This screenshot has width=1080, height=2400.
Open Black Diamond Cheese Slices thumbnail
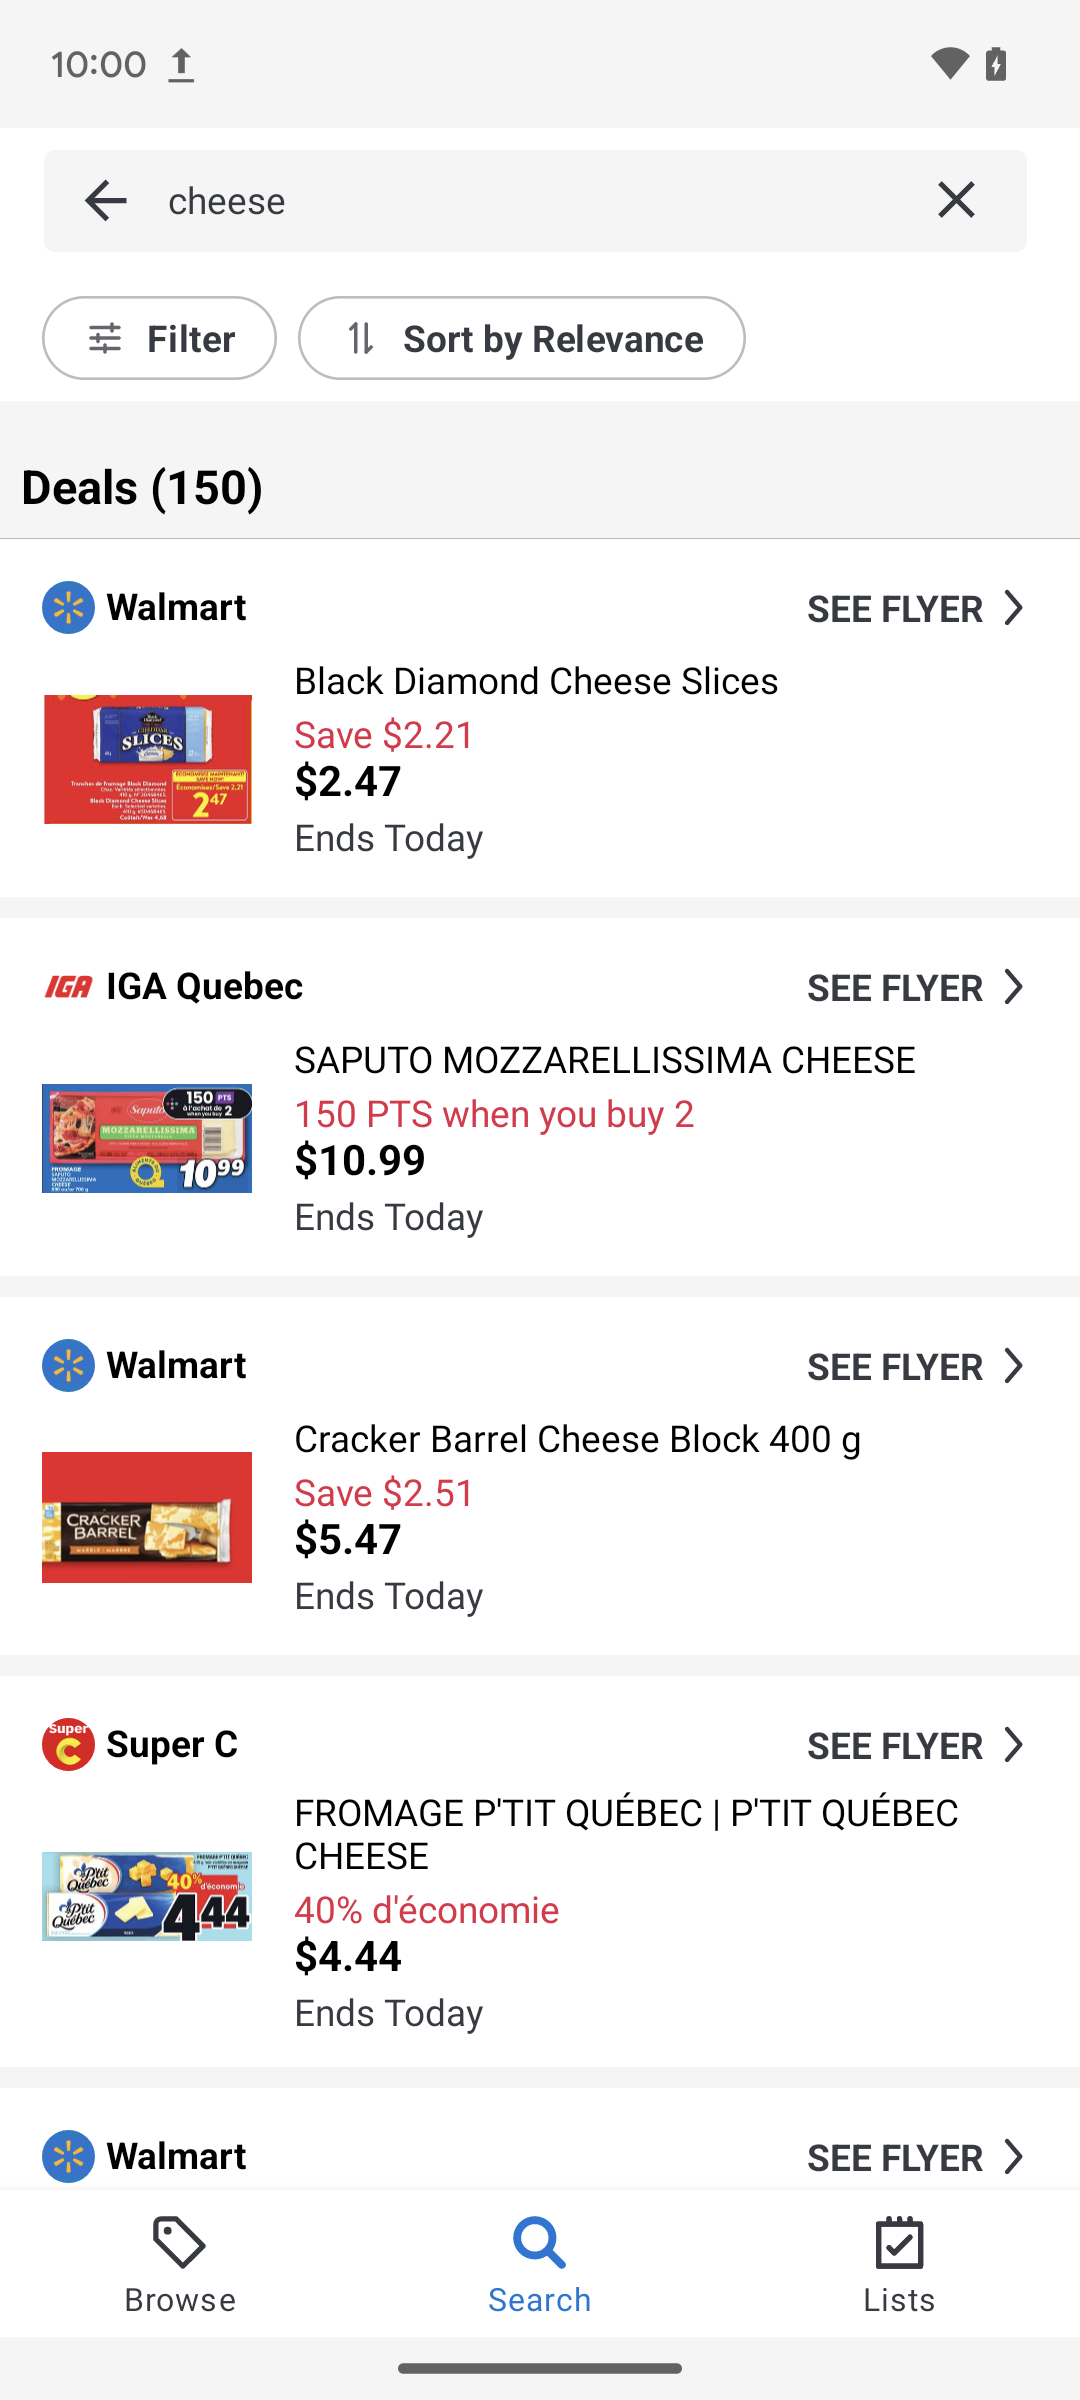point(147,759)
